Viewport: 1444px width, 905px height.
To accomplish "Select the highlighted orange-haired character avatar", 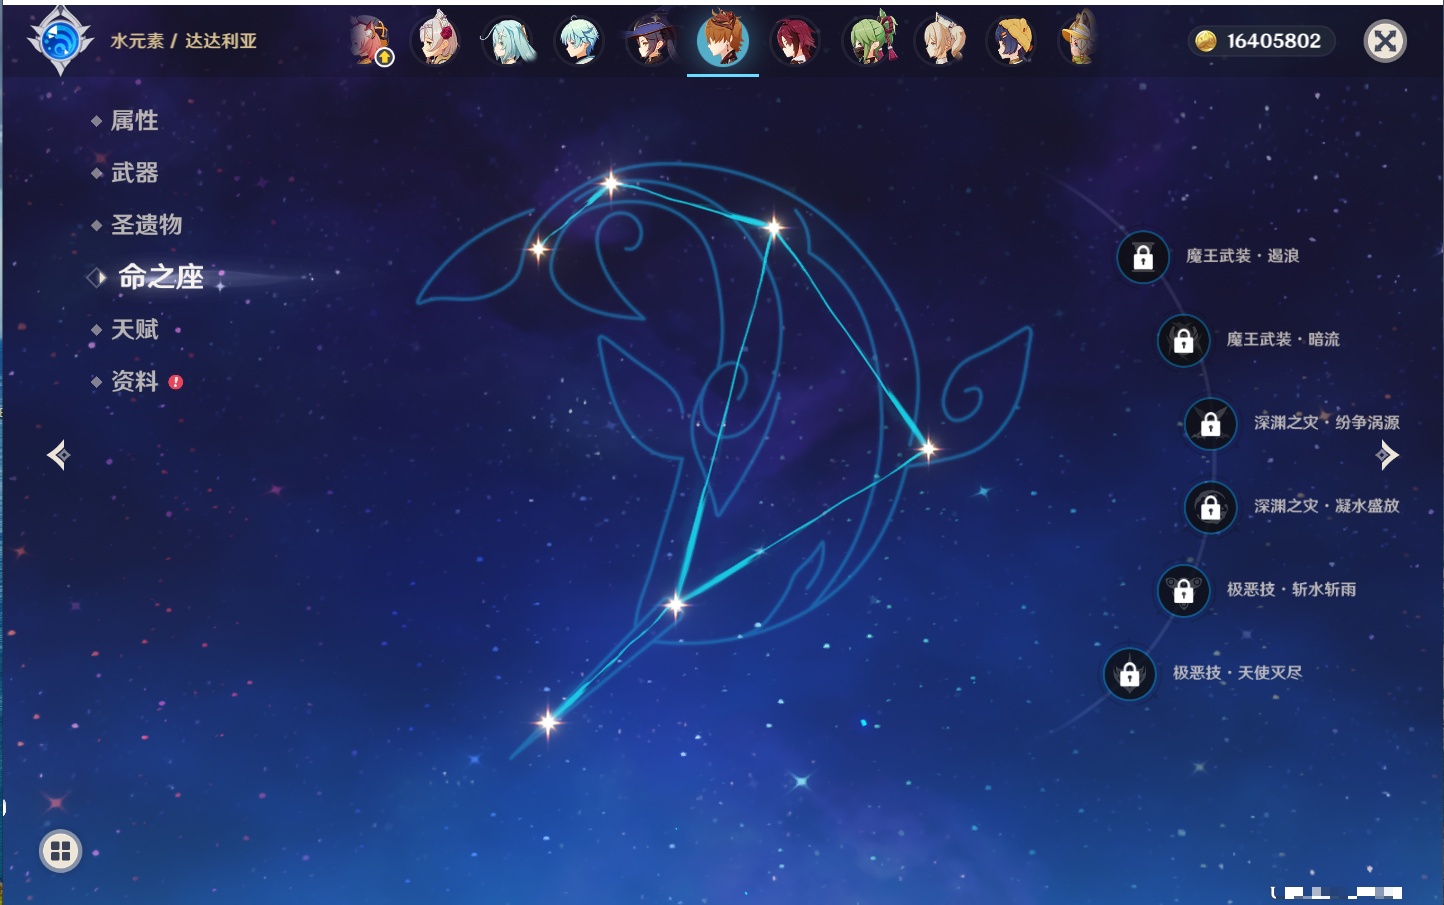I will click(x=723, y=40).
